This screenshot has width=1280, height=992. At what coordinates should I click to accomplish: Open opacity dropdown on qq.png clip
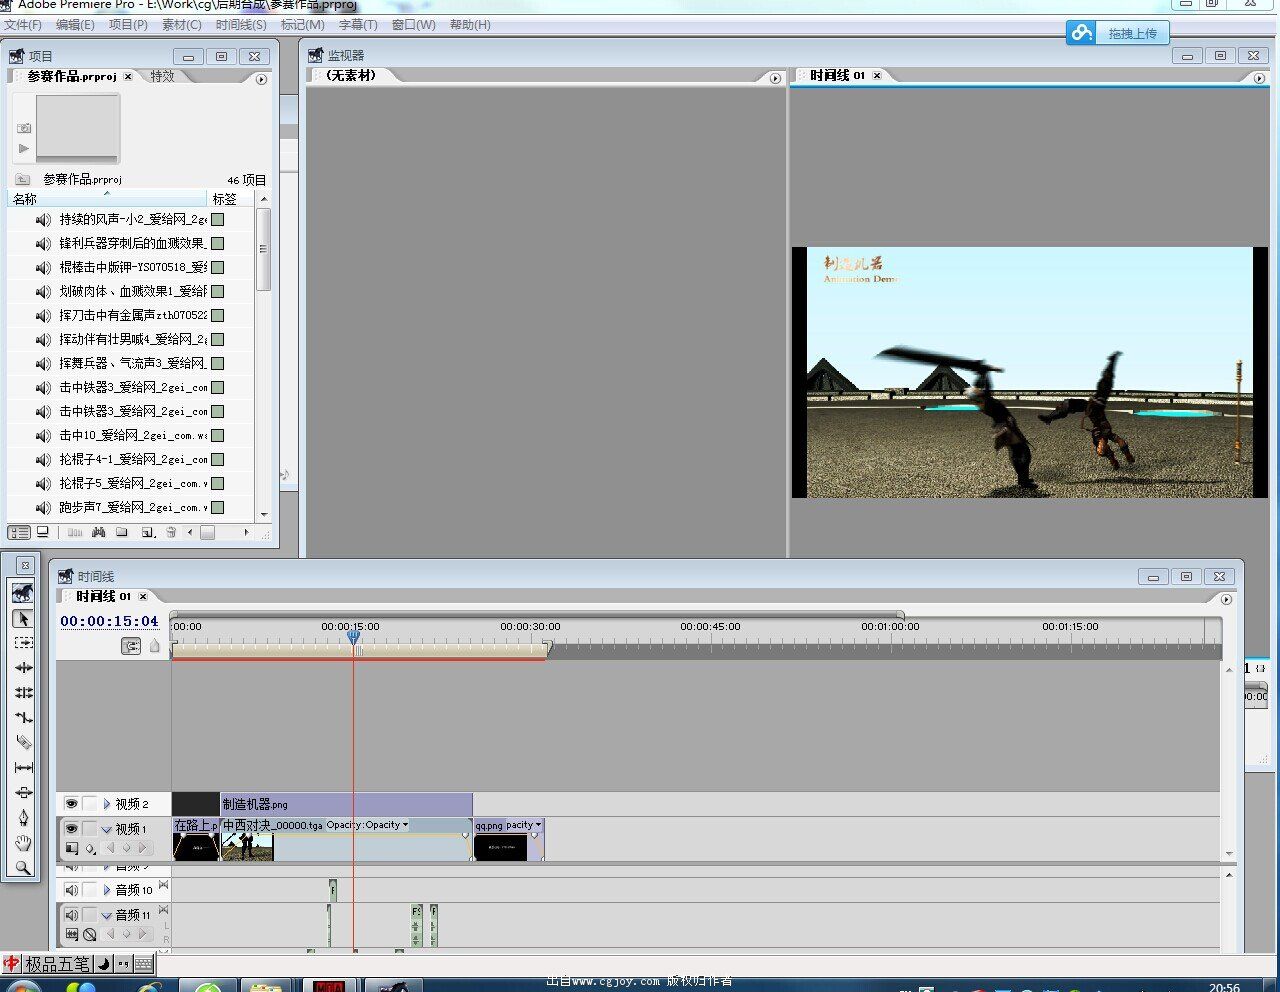coord(538,825)
